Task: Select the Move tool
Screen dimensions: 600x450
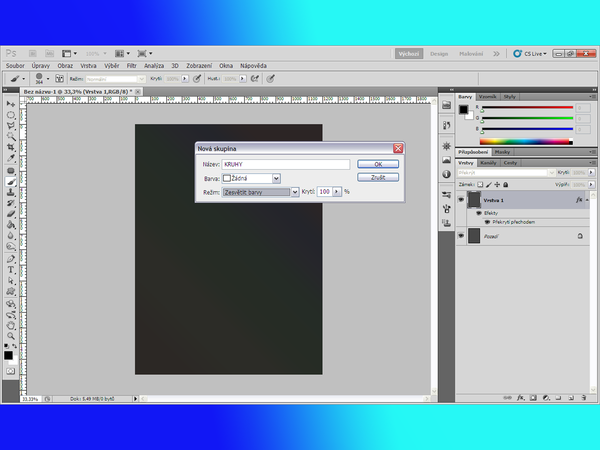Action: (10, 104)
